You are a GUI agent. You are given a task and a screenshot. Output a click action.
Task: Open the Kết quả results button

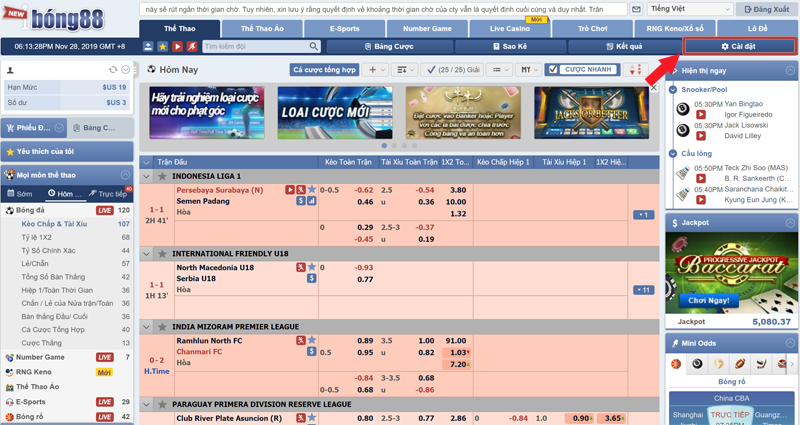624,46
